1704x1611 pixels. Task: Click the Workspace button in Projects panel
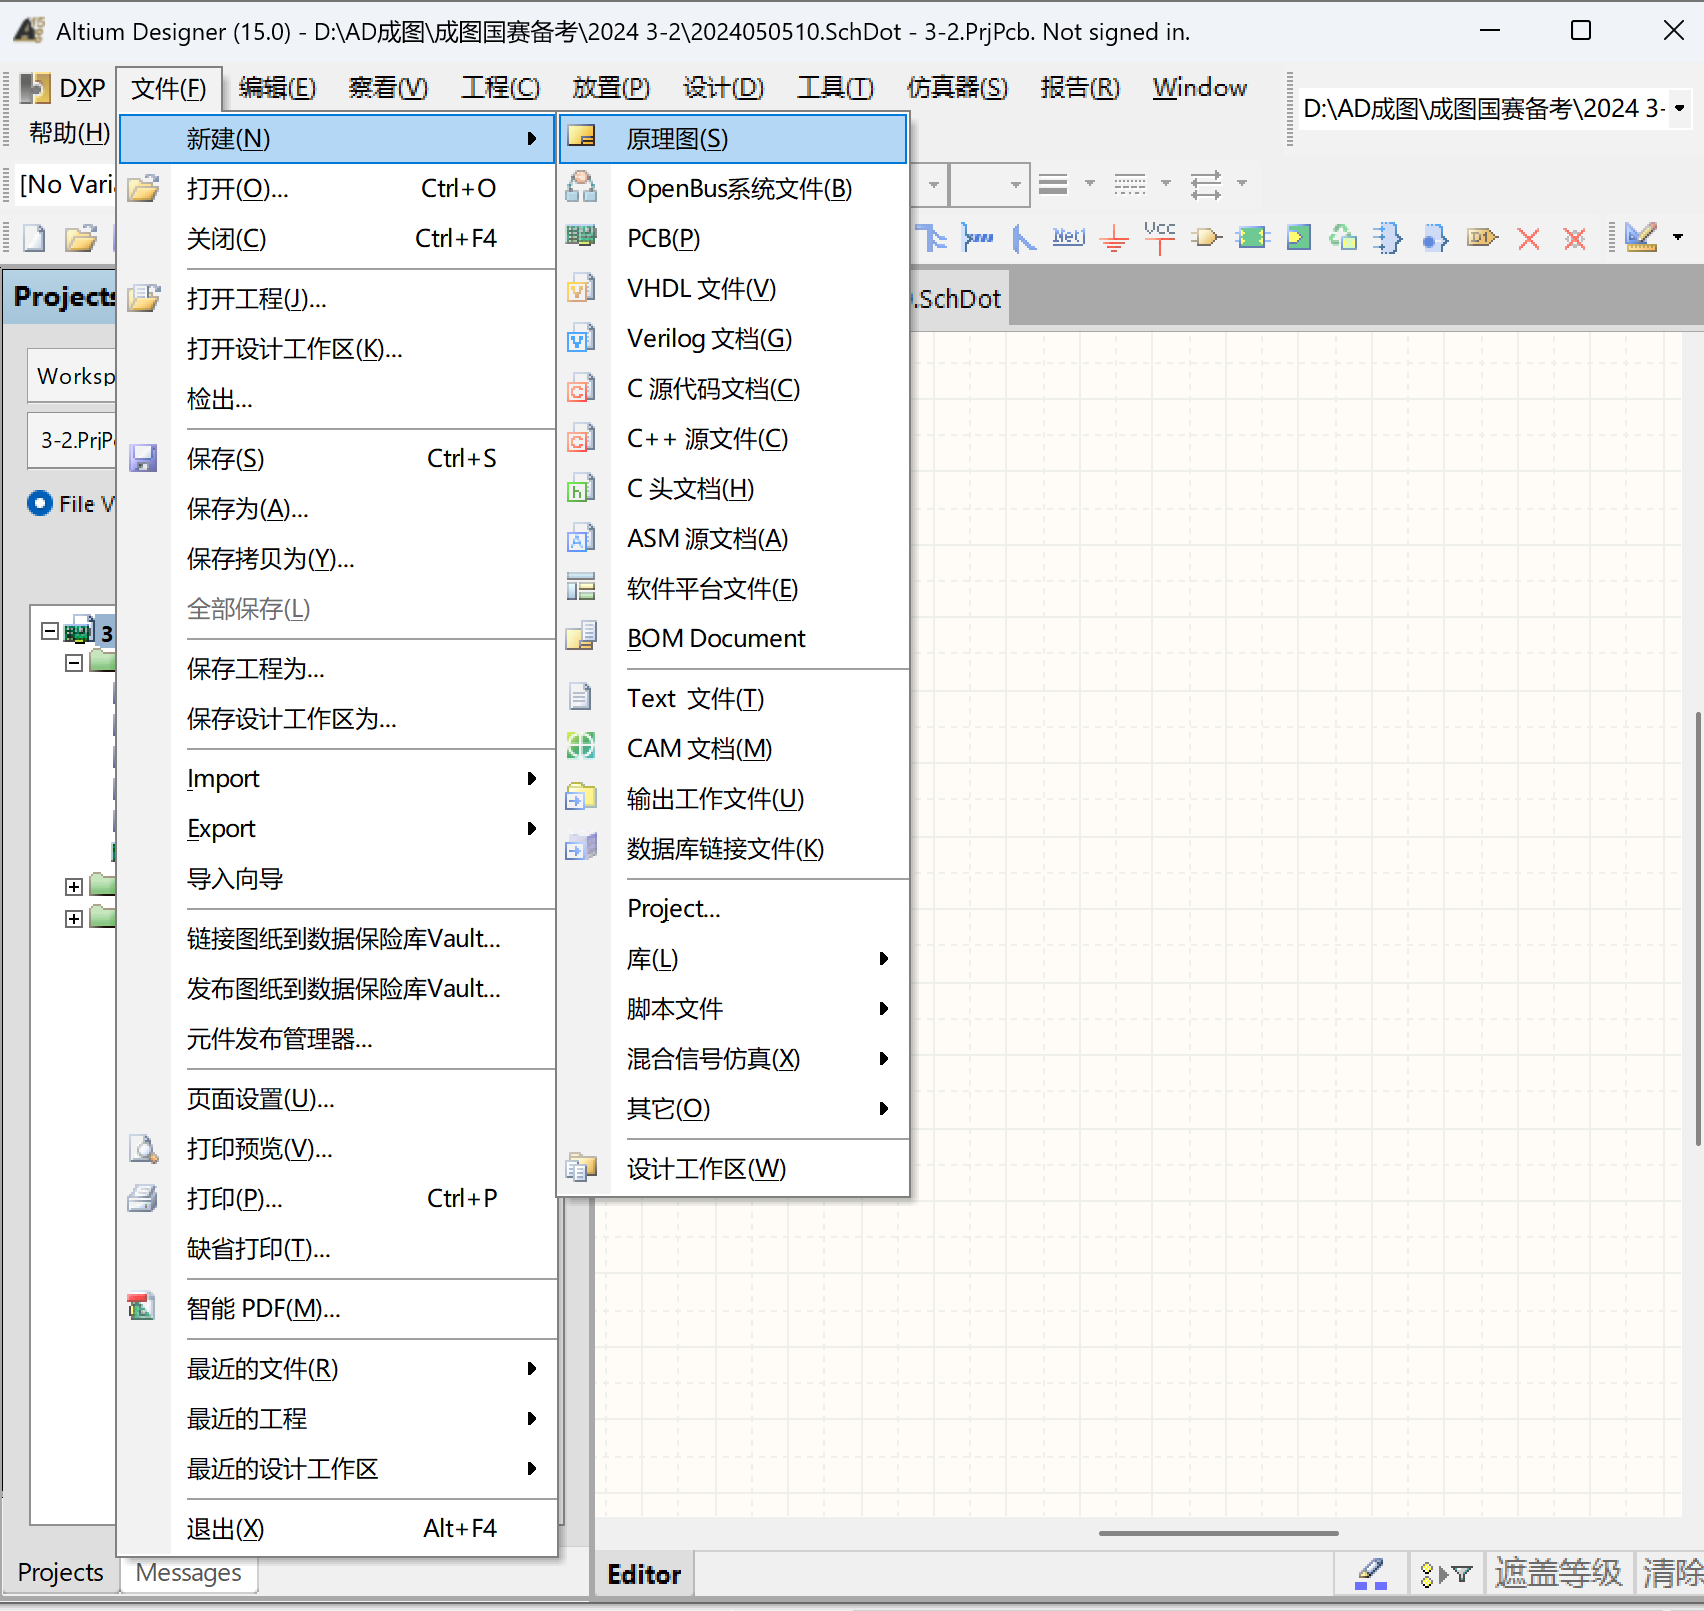(72, 376)
